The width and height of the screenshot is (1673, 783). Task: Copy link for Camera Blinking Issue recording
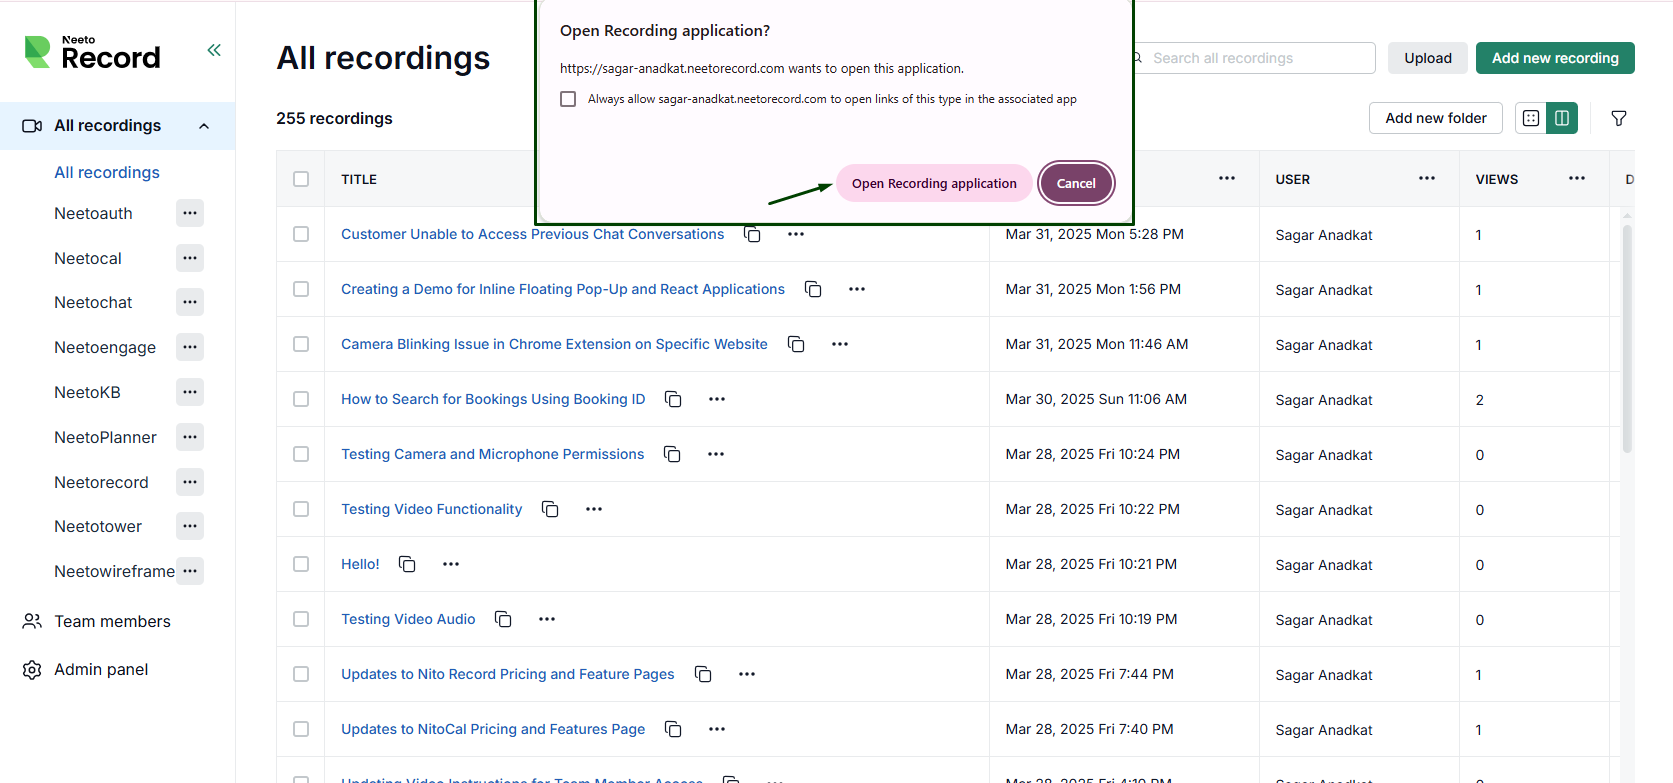[x=796, y=344]
